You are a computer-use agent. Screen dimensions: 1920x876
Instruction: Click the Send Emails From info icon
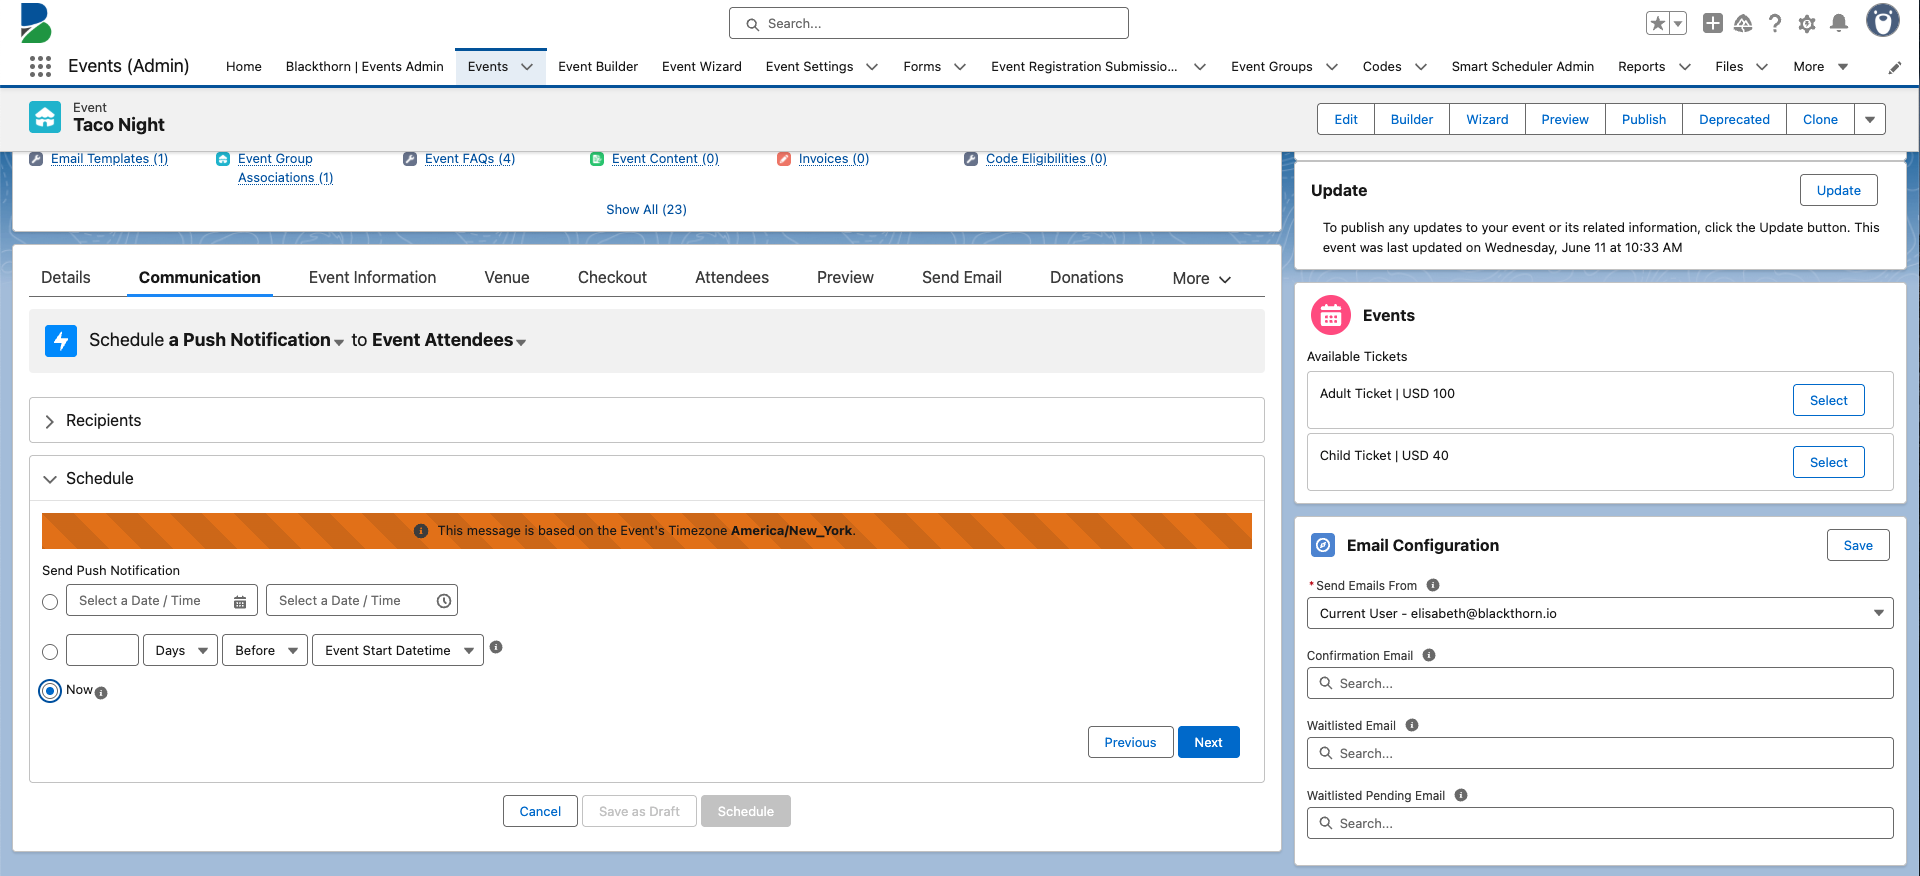[x=1433, y=585]
